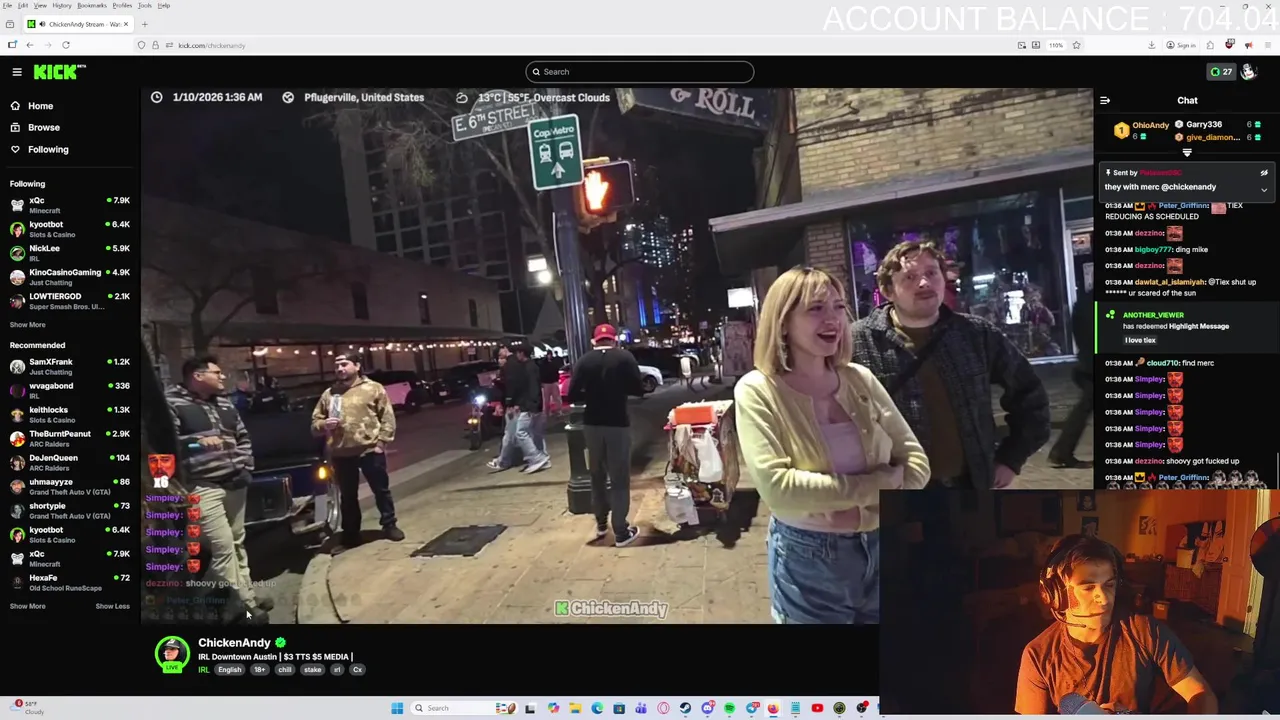Open Windows Start menu
The height and width of the screenshot is (720, 1280).
click(x=397, y=708)
